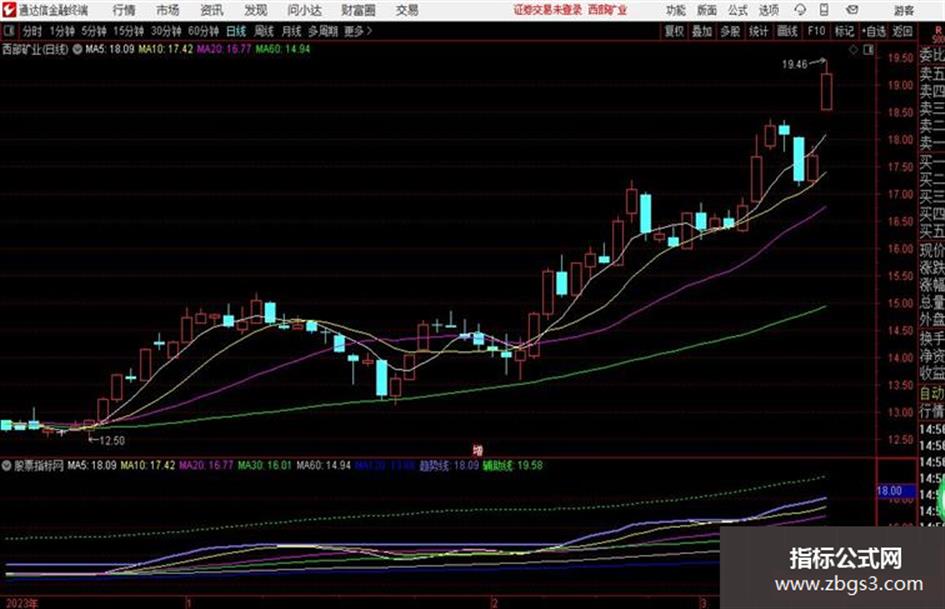Click the +自选 add to watchlist button
This screenshot has height=609, width=945.
[x=874, y=31]
